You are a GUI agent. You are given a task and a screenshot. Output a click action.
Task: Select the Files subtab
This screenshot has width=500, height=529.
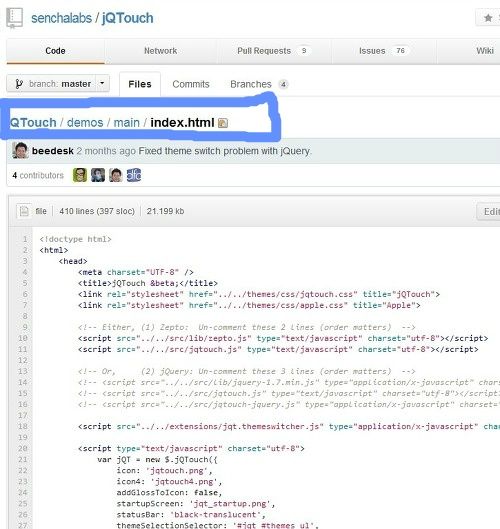140,84
